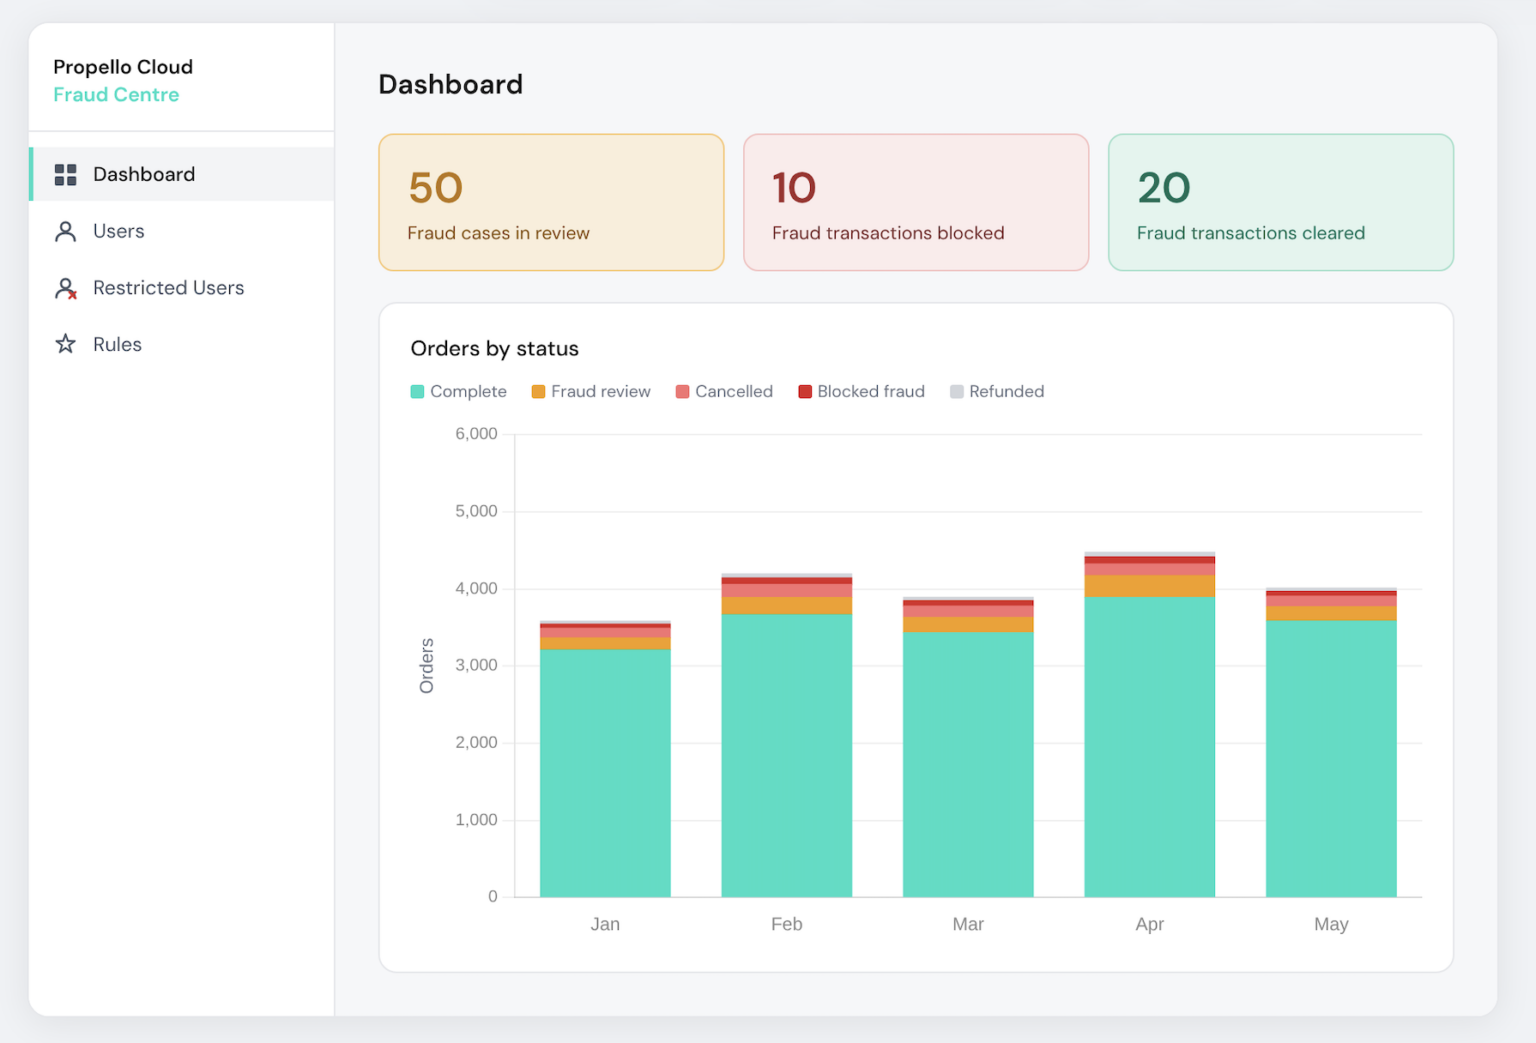Open the Fraud cases in review card
Image resolution: width=1536 pixels, height=1043 pixels.
pyautogui.click(x=551, y=203)
